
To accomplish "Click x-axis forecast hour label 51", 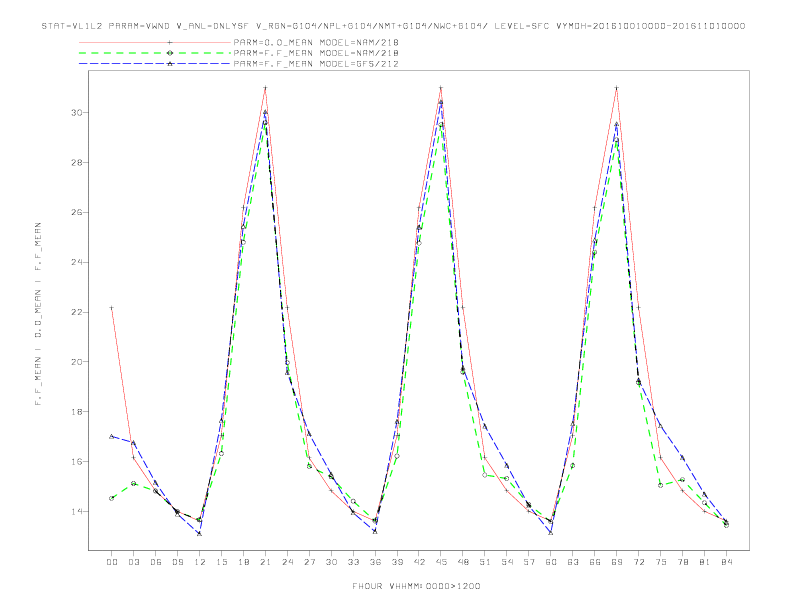I will click(x=485, y=562).
